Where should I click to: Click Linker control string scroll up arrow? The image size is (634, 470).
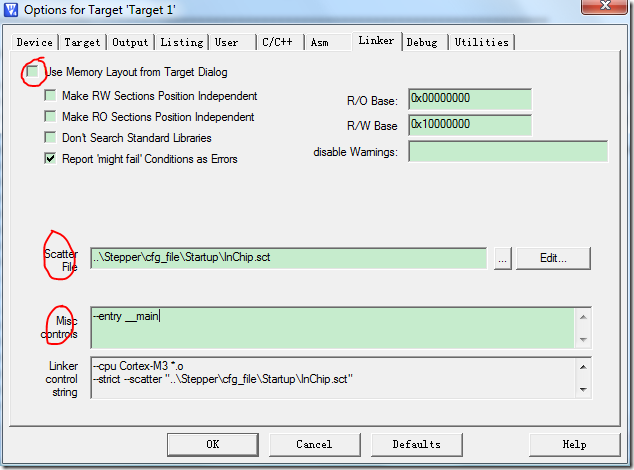click(583, 367)
